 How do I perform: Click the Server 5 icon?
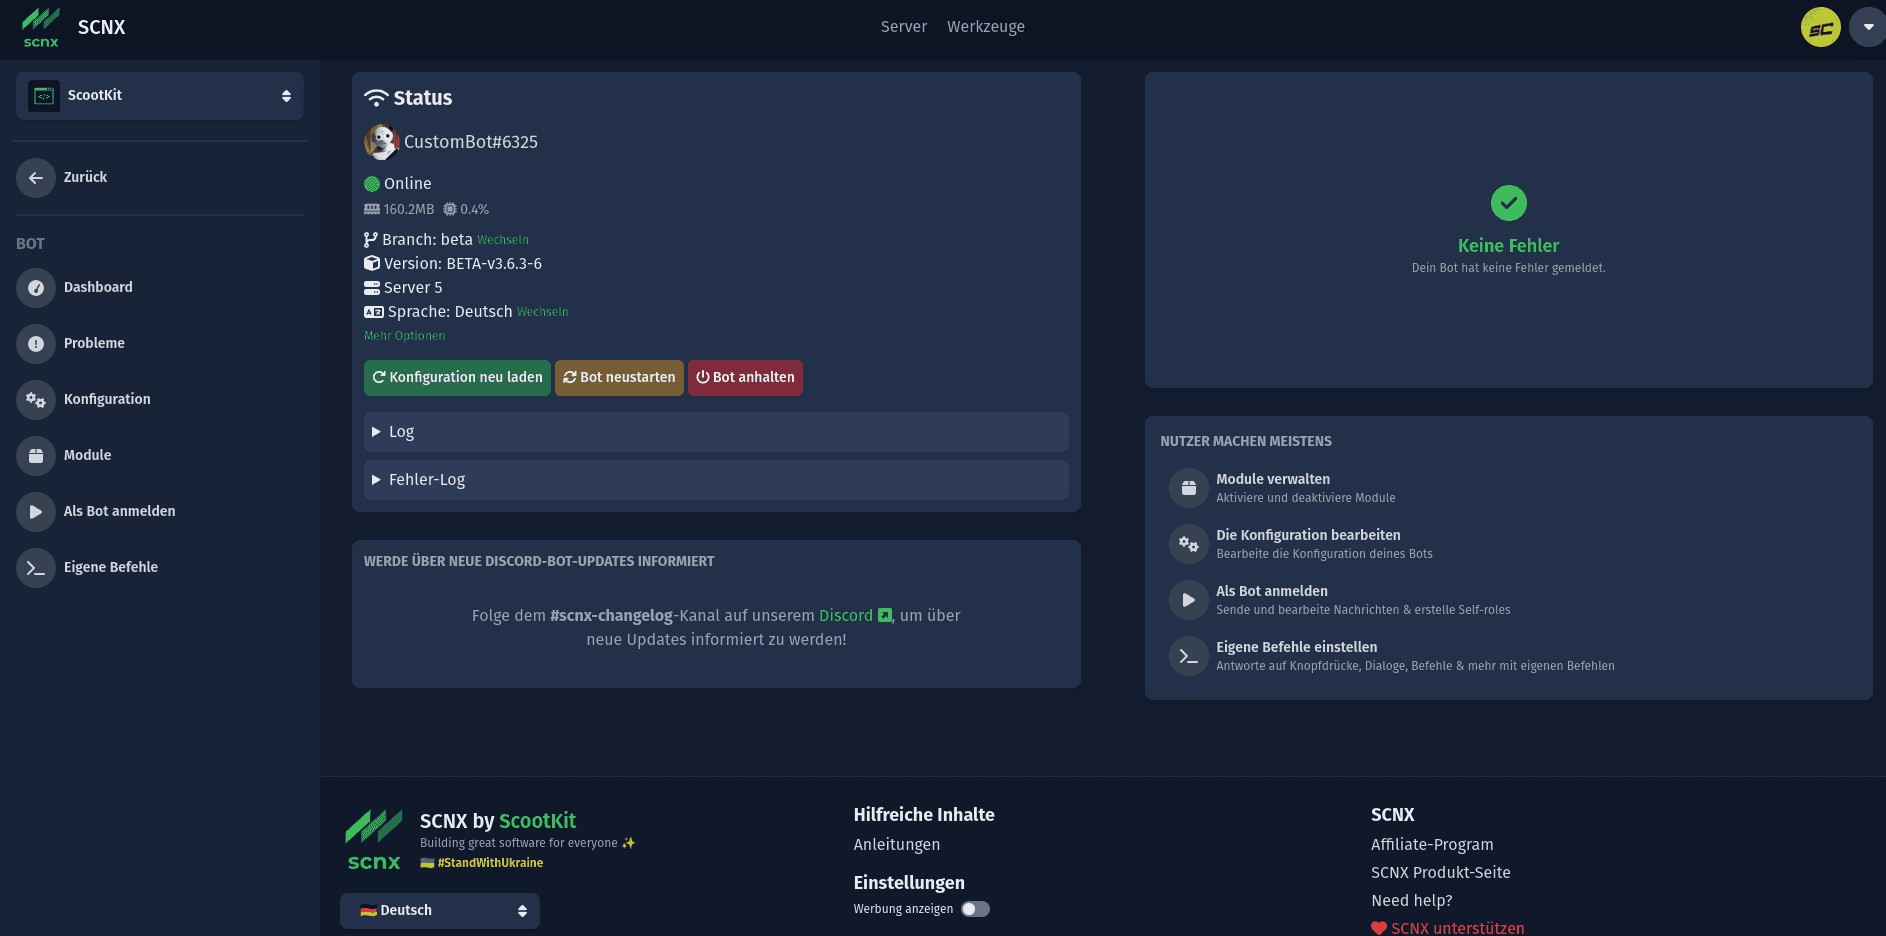pyautogui.click(x=372, y=288)
